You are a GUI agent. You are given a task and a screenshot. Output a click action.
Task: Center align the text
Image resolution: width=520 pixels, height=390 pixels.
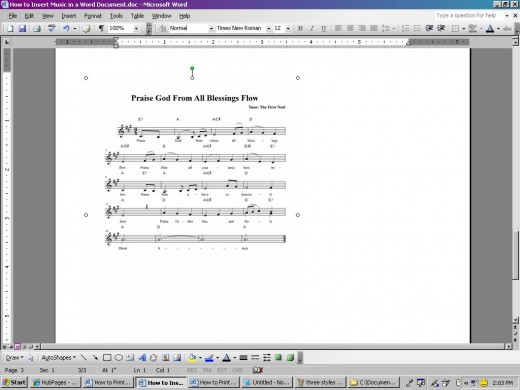[x=350, y=28]
